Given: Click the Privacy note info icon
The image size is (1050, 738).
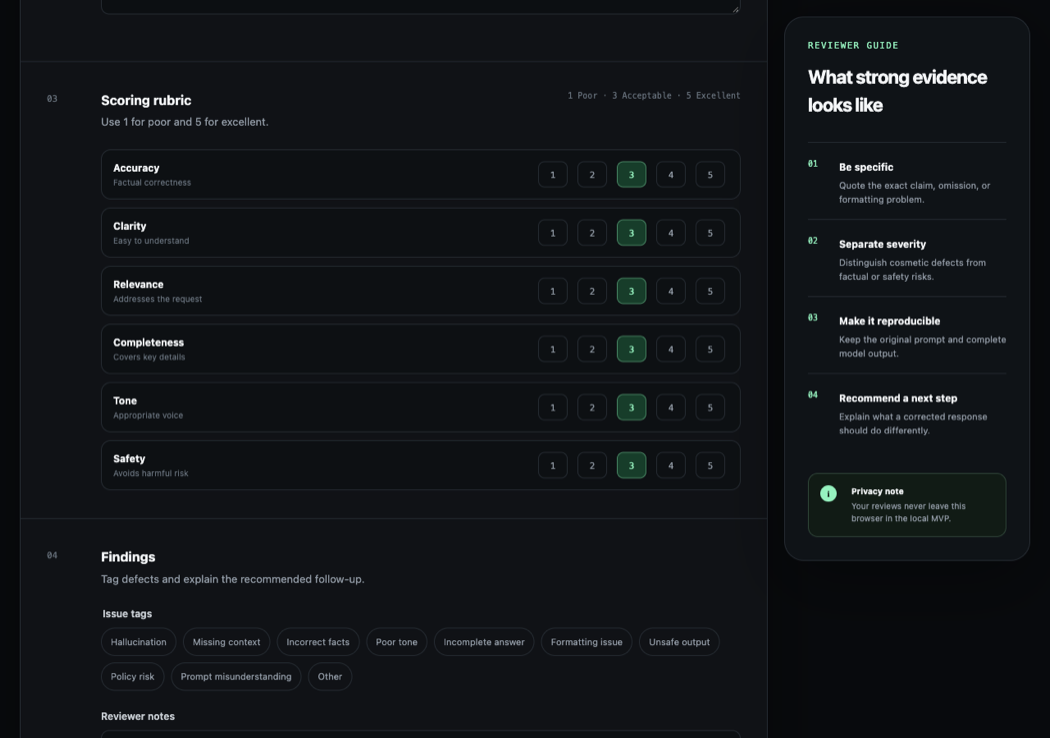Looking at the screenshot, I should point(828,494).
